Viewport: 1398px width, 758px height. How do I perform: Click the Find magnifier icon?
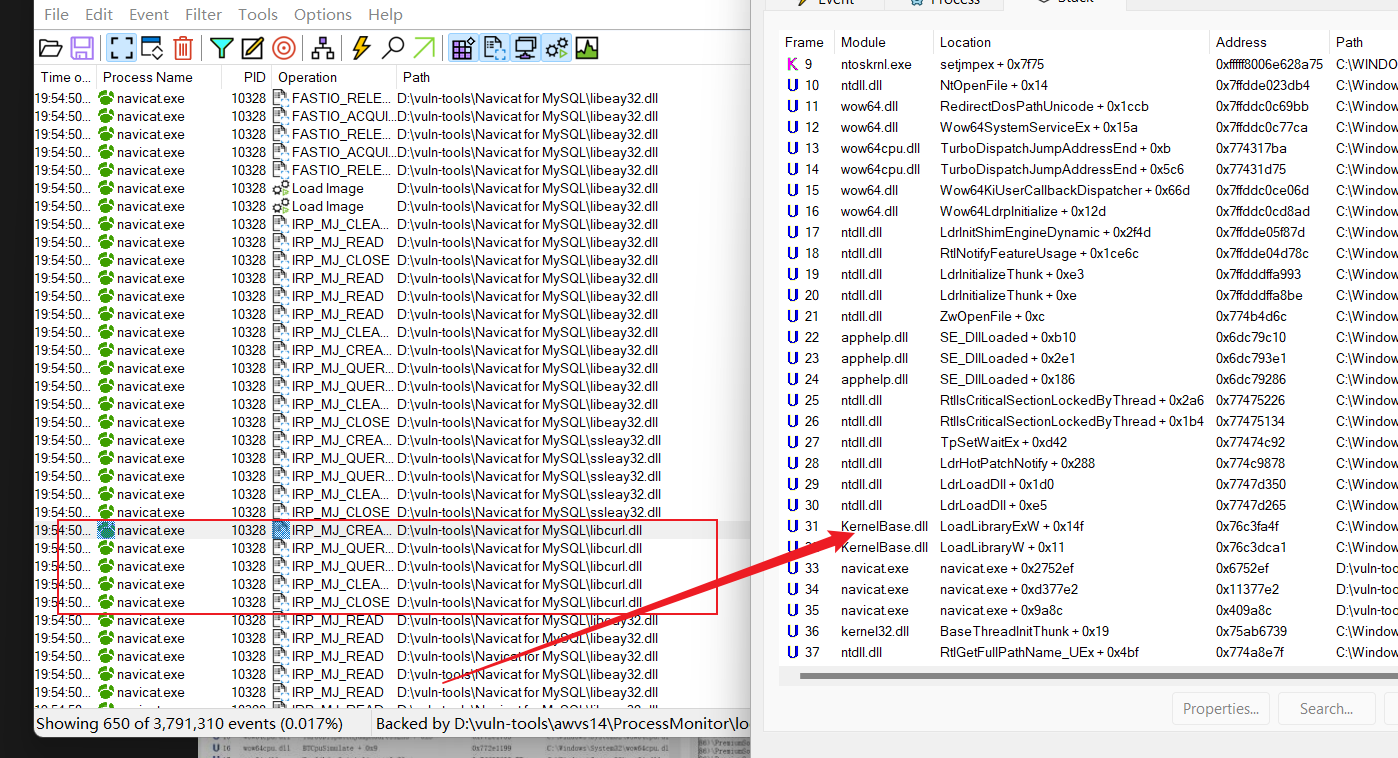tap(393, 47)
